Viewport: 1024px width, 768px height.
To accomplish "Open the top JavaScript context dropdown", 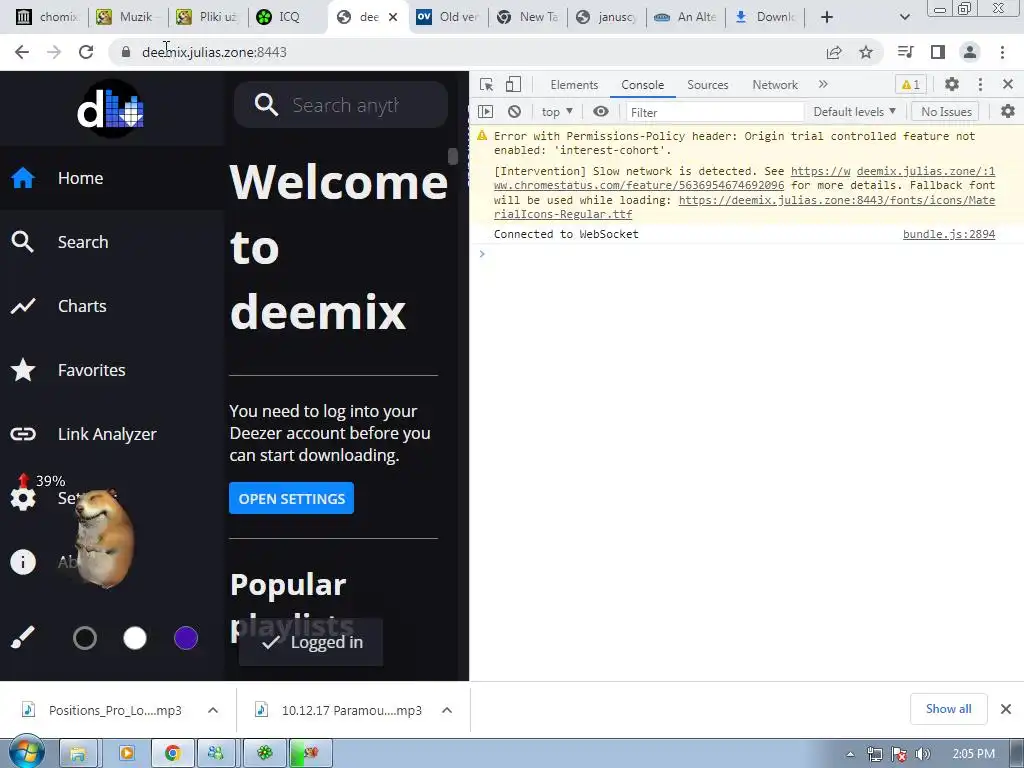I will [557, 112].
